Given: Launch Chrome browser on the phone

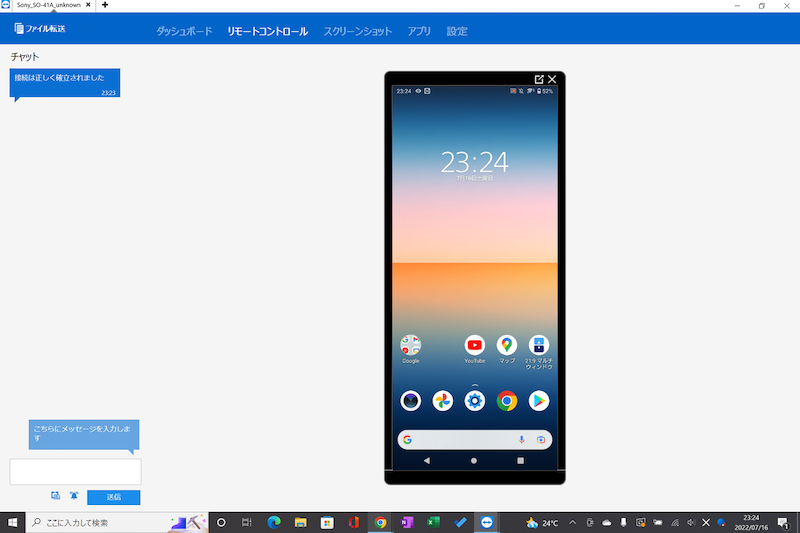Looking at the screenshot, I should (507, 401).
